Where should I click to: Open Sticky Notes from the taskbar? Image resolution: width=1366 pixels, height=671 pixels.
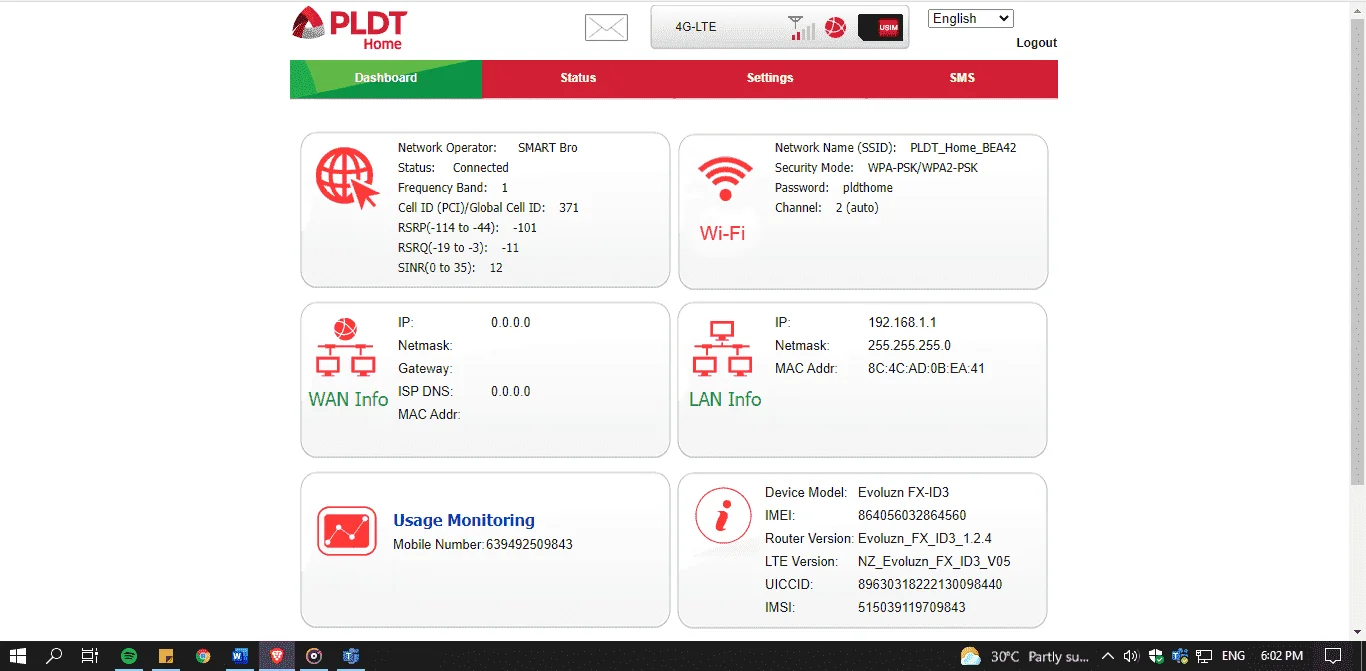[x=166, y=656]
